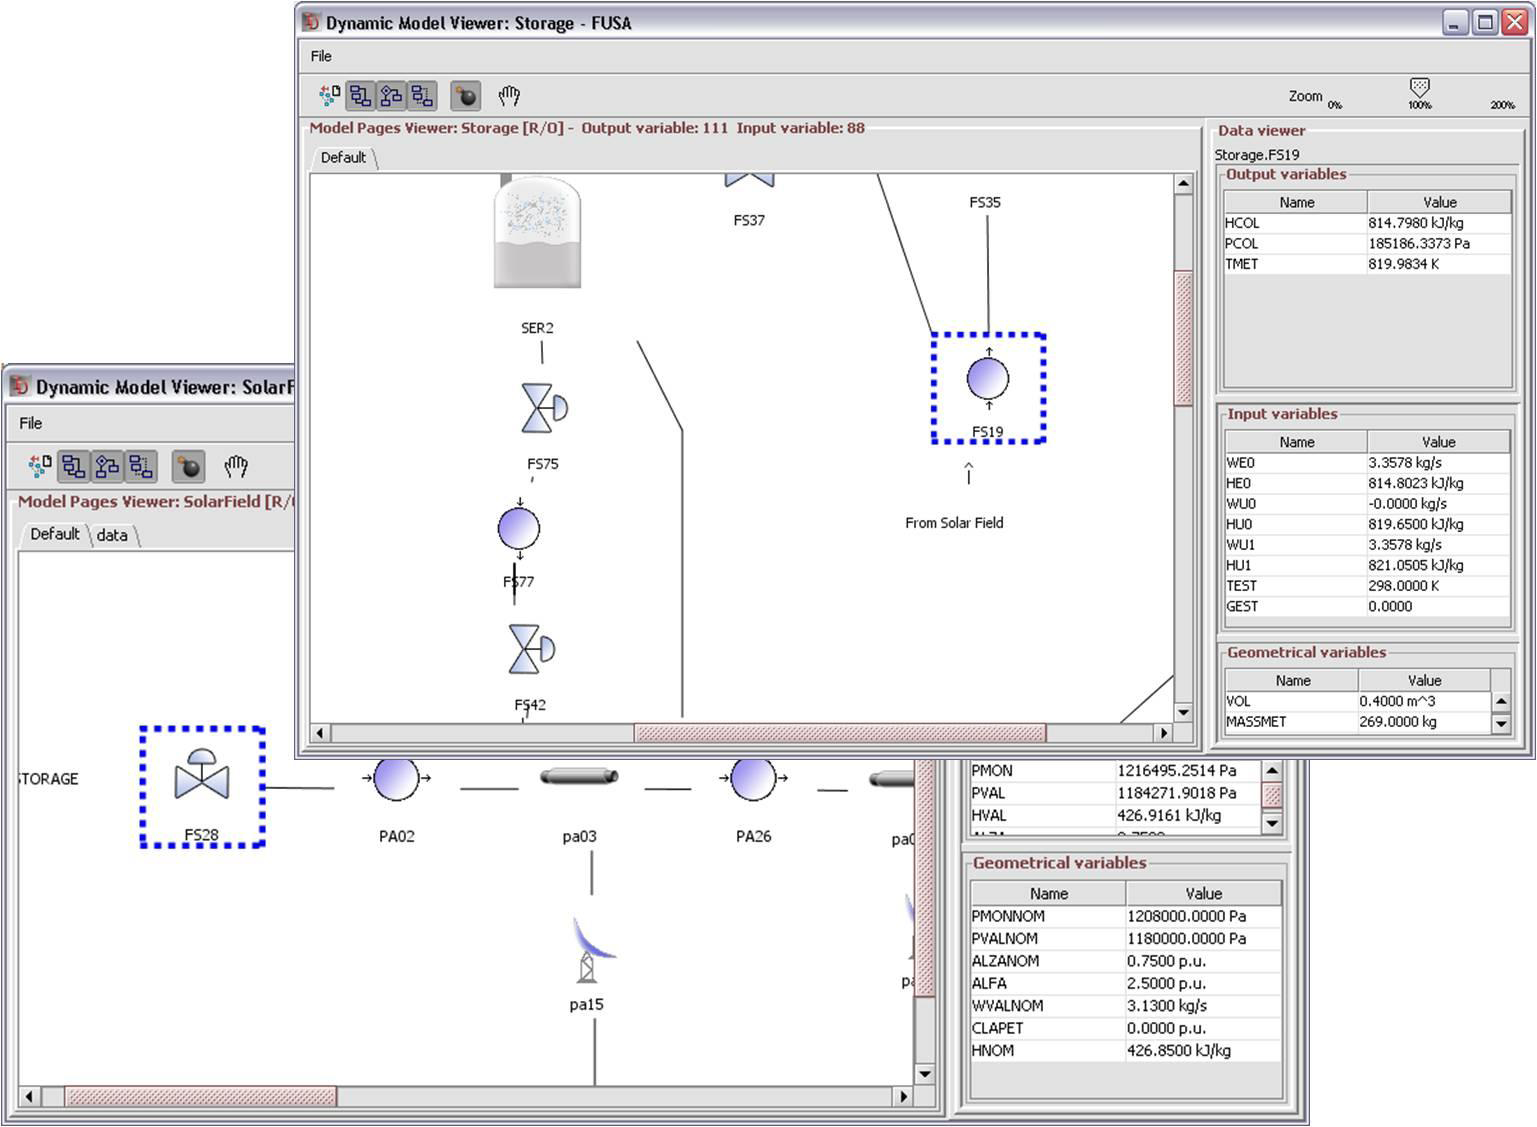Image resolution: width=1537 pixels, height=1127 pixels.
Task: Select the FS28 valve in SolarField diagram
Action: tap(202, 775)
